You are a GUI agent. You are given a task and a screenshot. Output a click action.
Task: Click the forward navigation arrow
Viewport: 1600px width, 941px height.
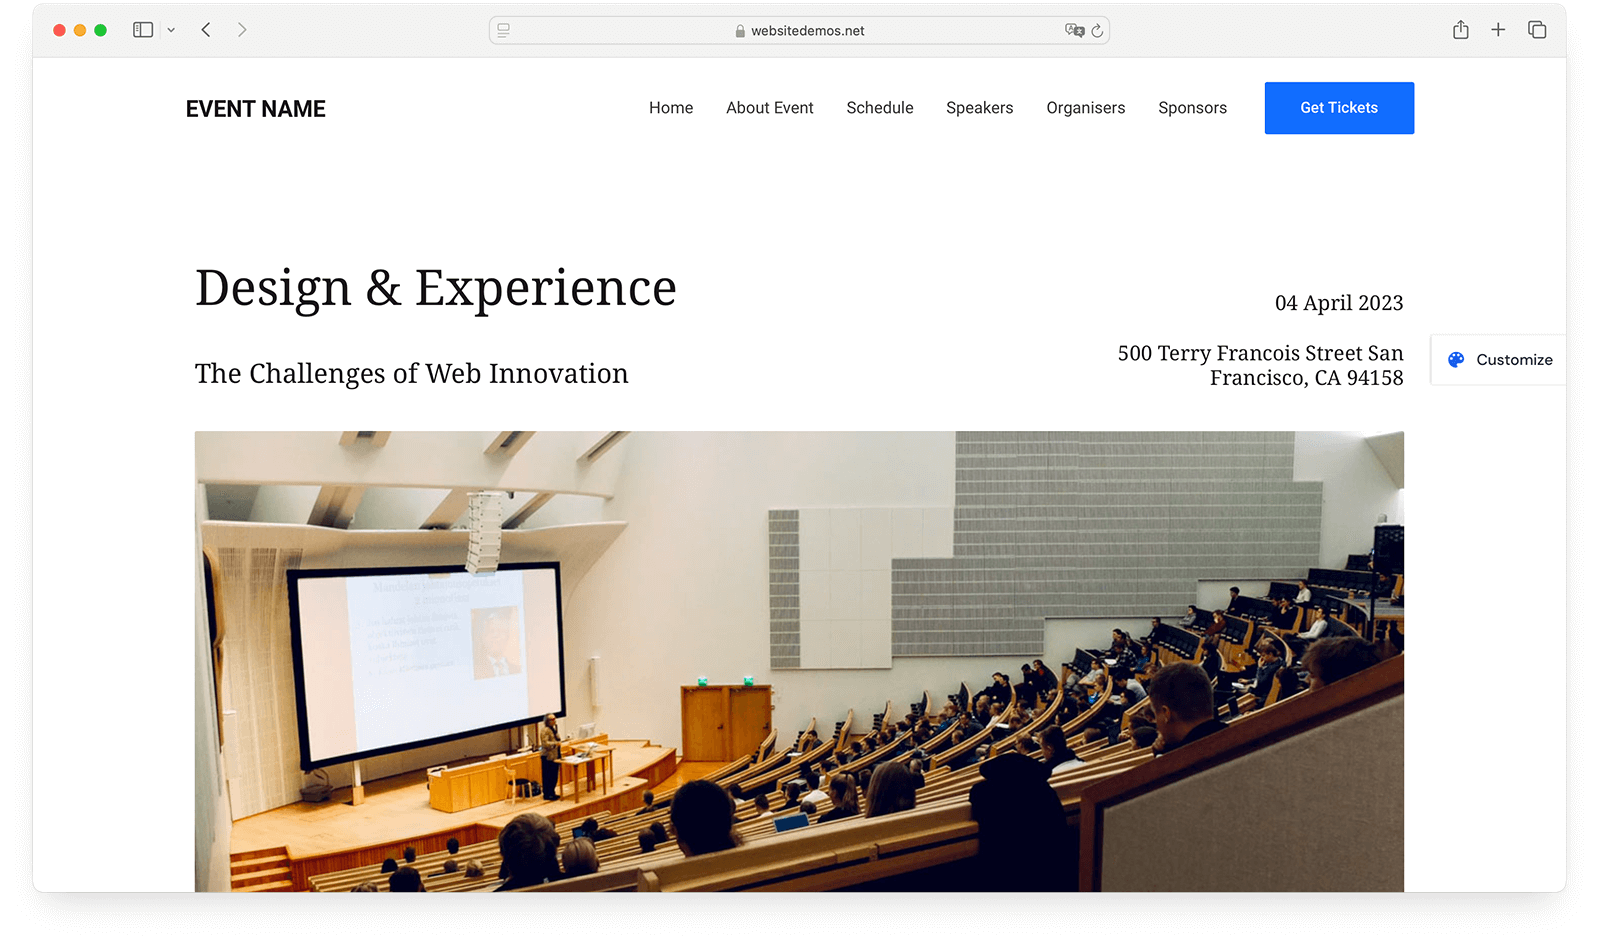coord(242,30)
